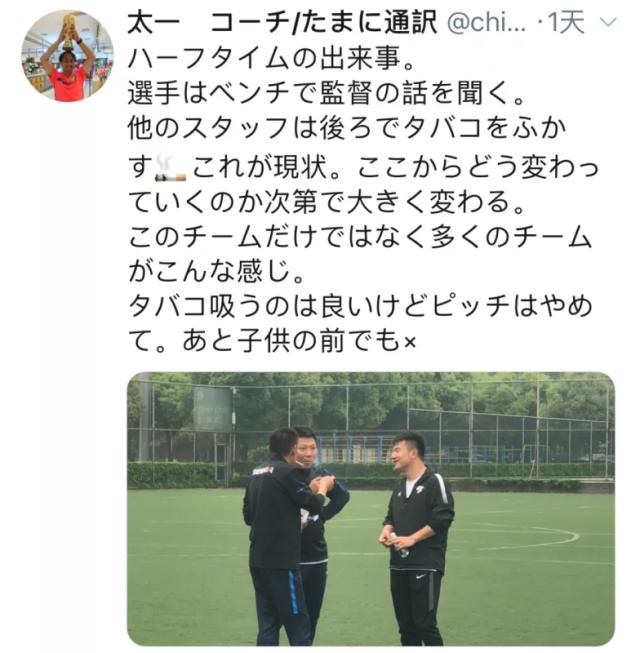
Task: Click the line starting タバコ吸うのは良いけど
Action: [360, 306]
